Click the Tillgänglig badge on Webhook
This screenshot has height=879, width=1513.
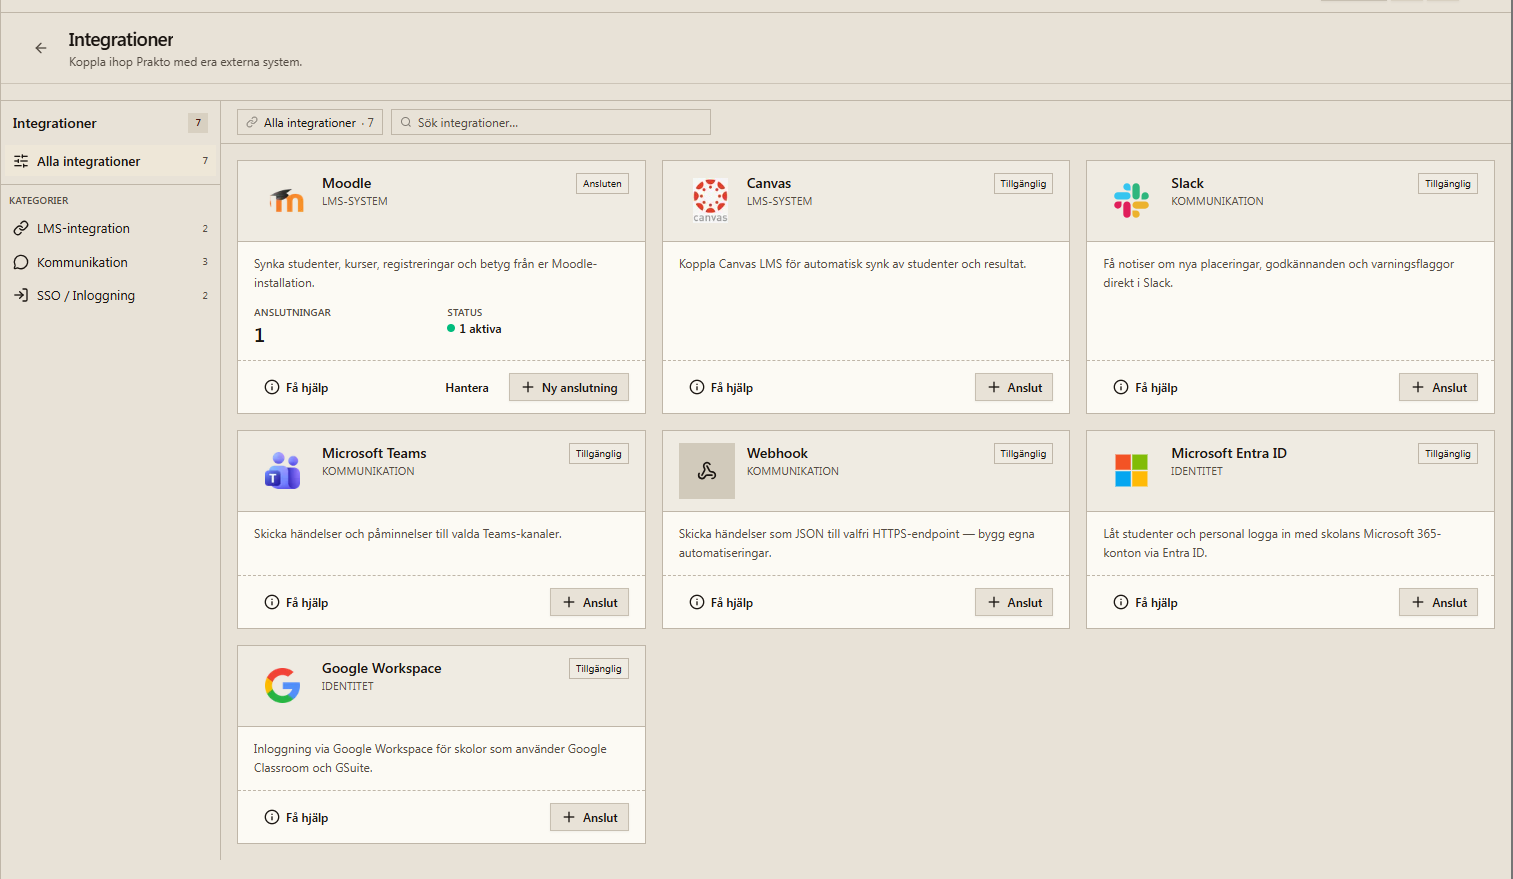click(1023, 454)
